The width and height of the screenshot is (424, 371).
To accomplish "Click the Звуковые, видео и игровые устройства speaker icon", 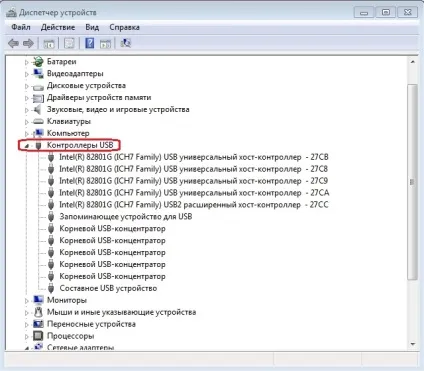I will [38, 109].
